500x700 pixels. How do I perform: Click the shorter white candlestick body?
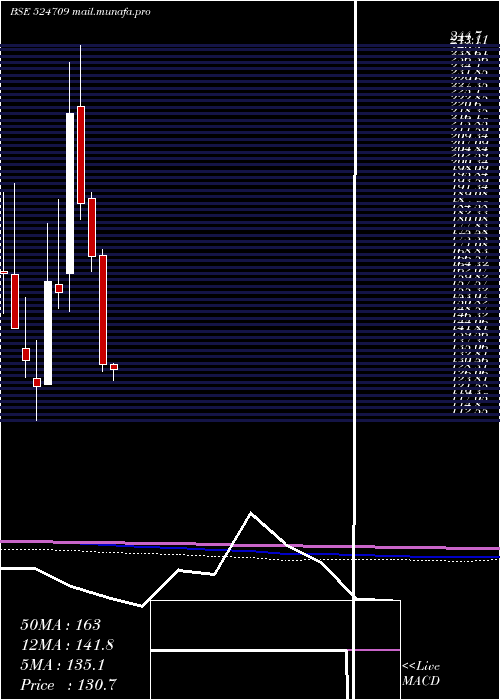[48, 333]
